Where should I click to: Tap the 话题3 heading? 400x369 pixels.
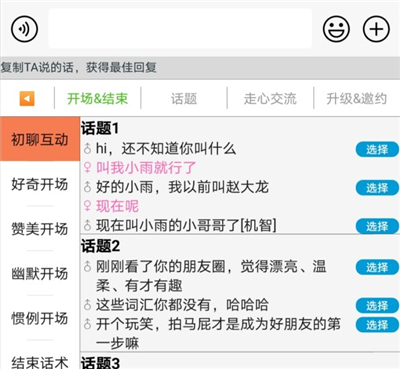coord(100,362)
